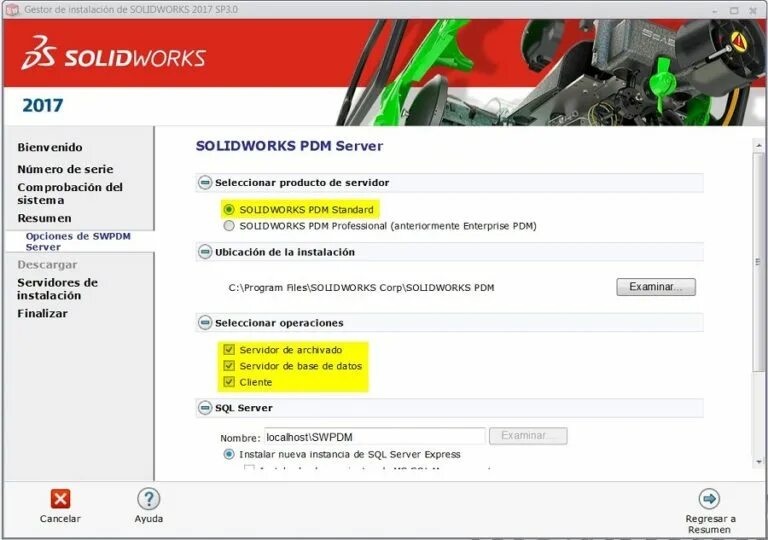Viewport: 768px width, 540px height.
Task: Click Servidores de instalación step
Action: tap(57, 289)
